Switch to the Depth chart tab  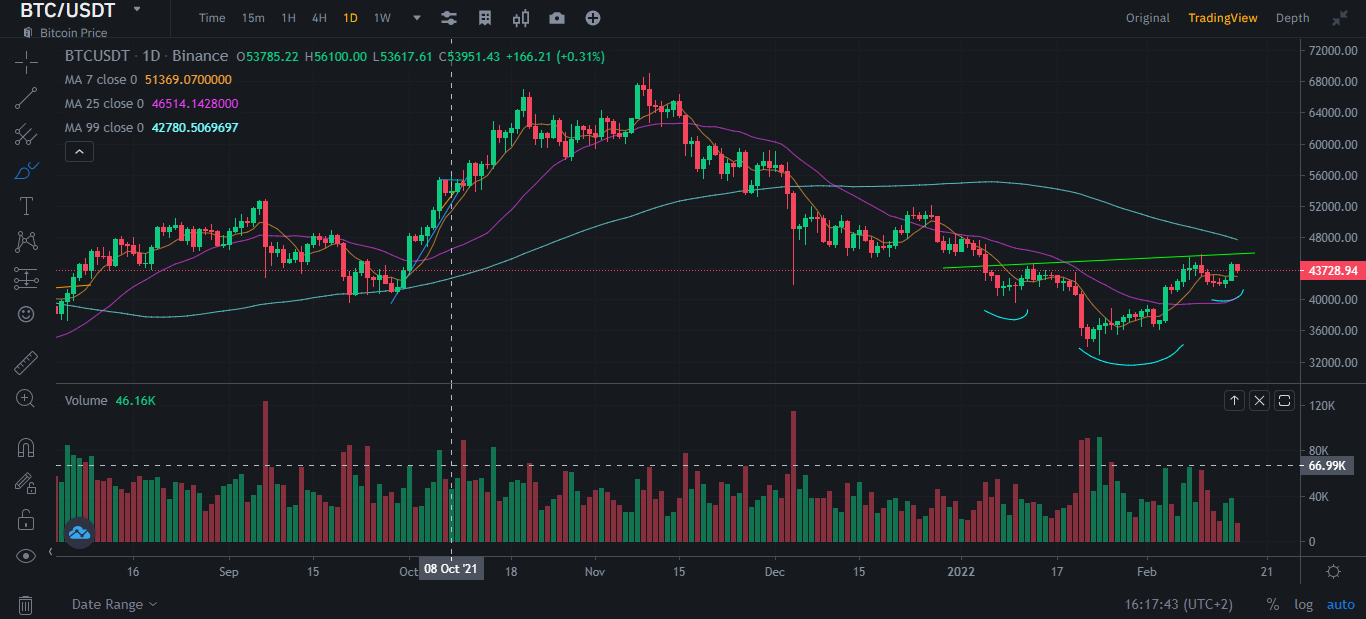click(x=1292, y=18)
